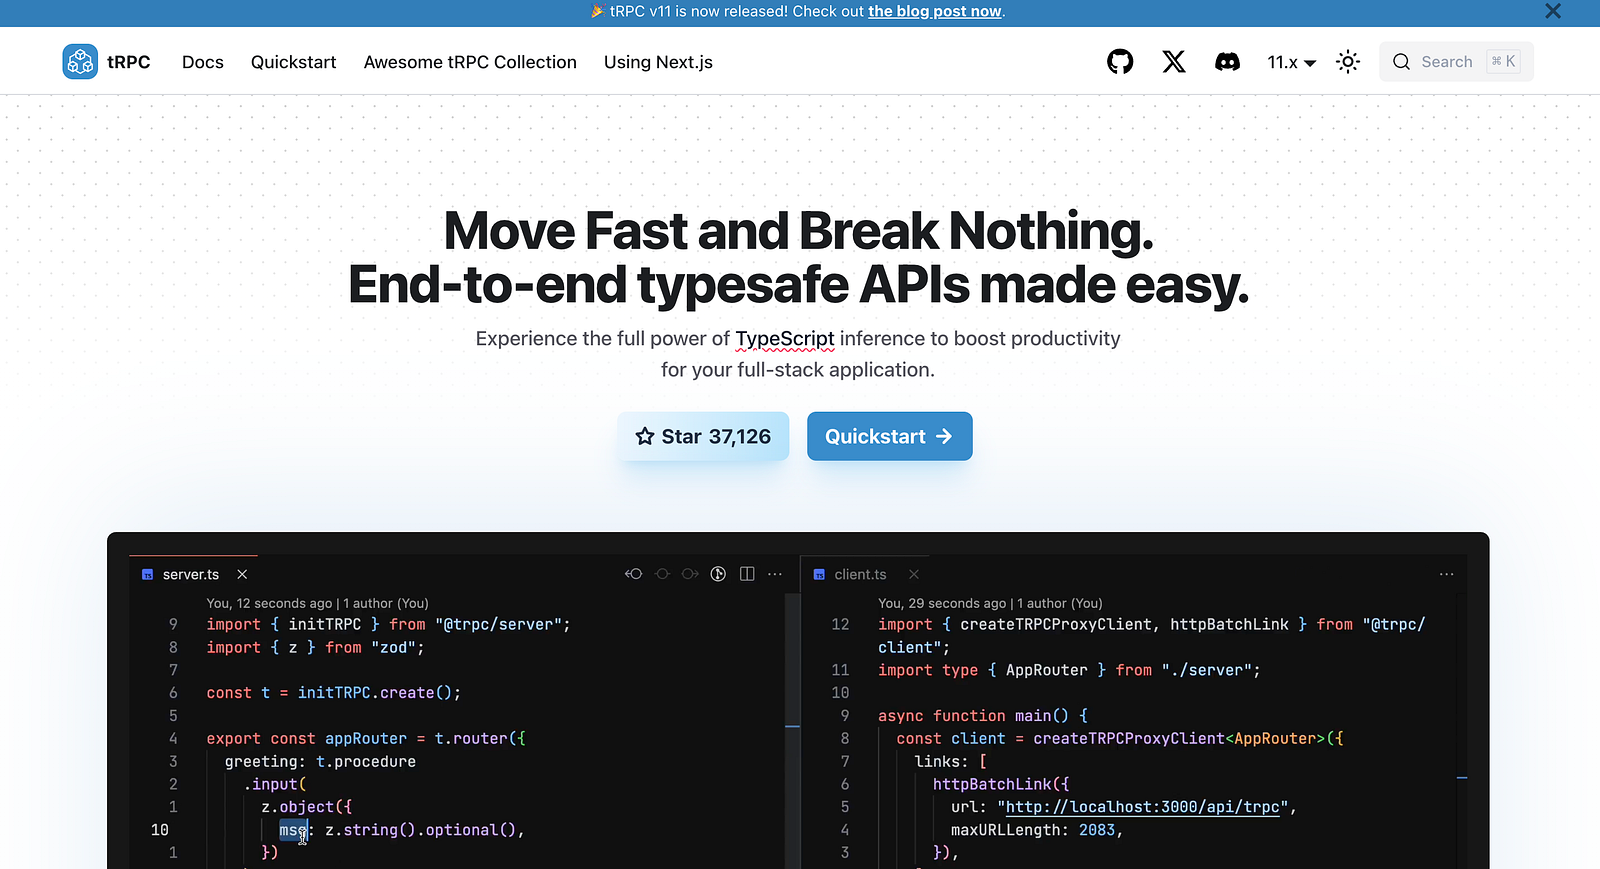Click "greeting: t.procedure" code line
Viewport: 1600px width, 869px height.
(320, 762)
